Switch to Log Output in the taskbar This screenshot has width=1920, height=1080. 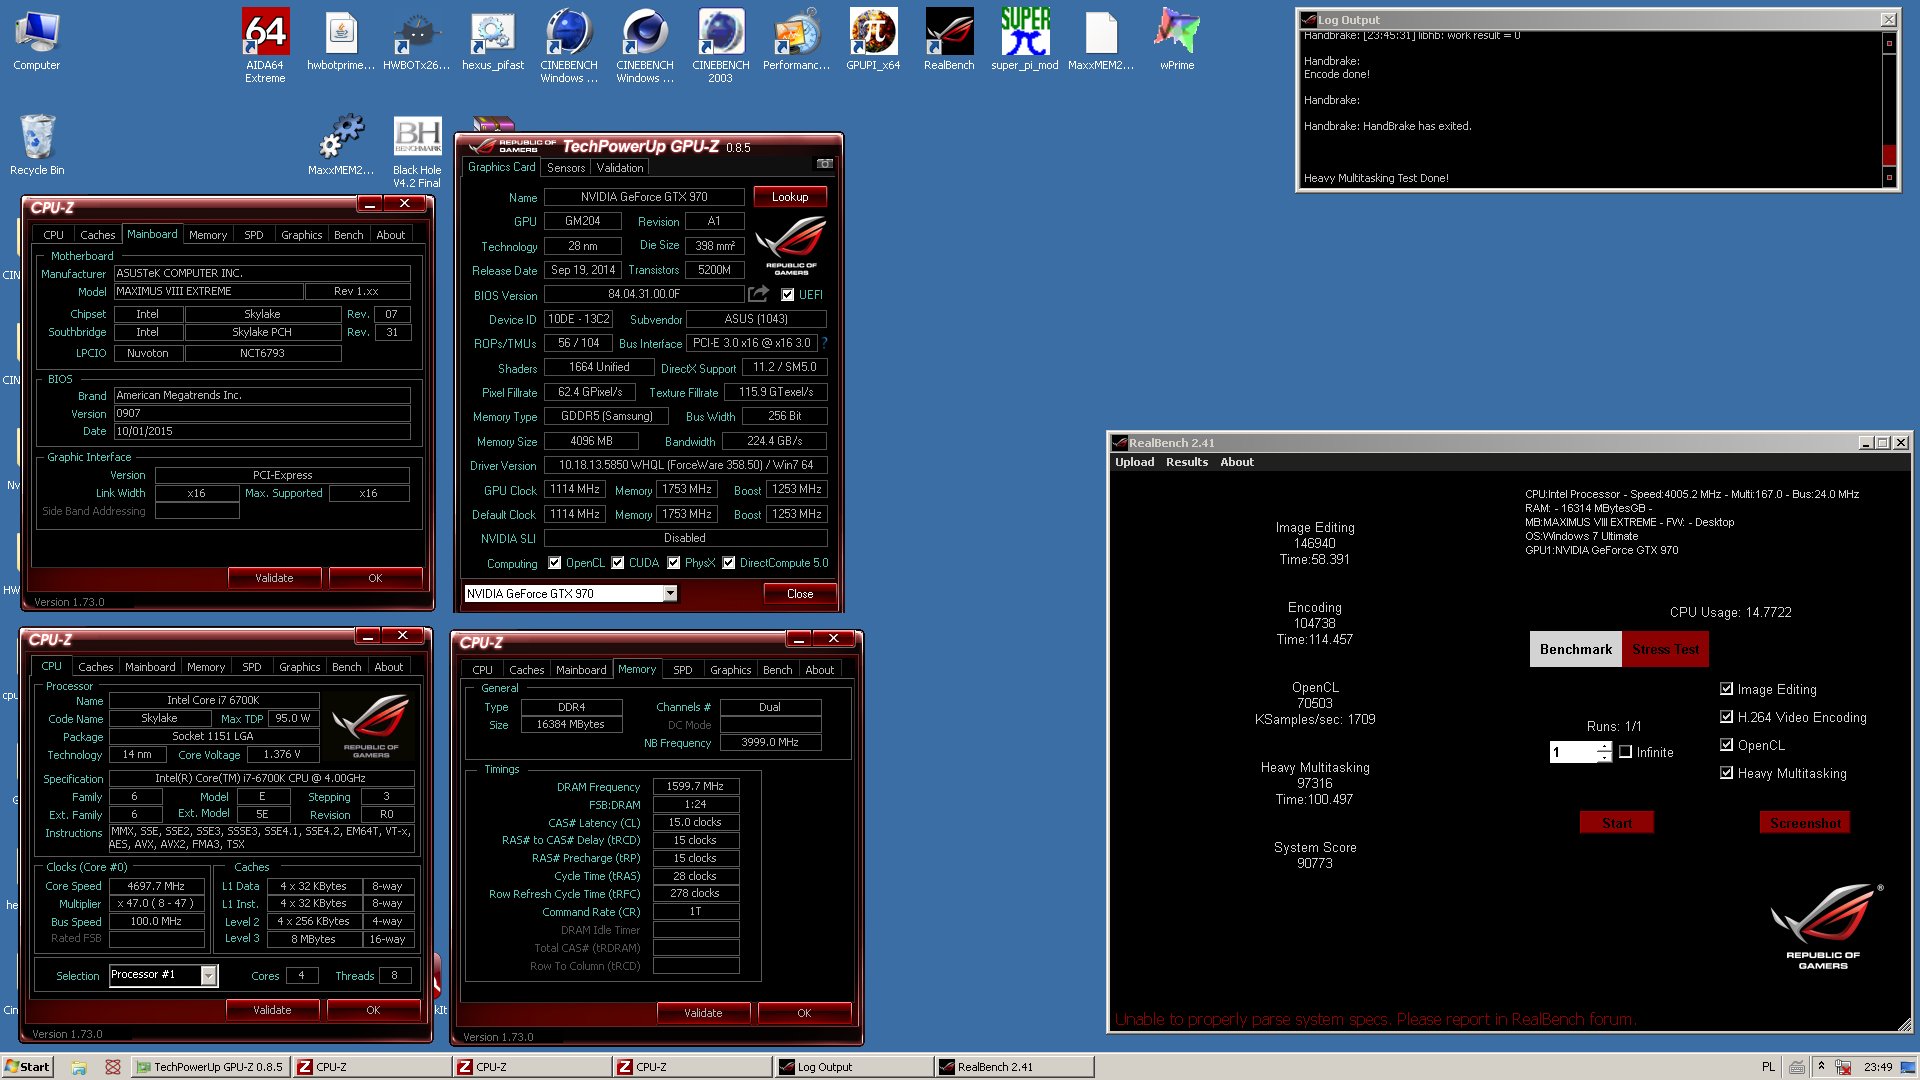(853, 1067)
